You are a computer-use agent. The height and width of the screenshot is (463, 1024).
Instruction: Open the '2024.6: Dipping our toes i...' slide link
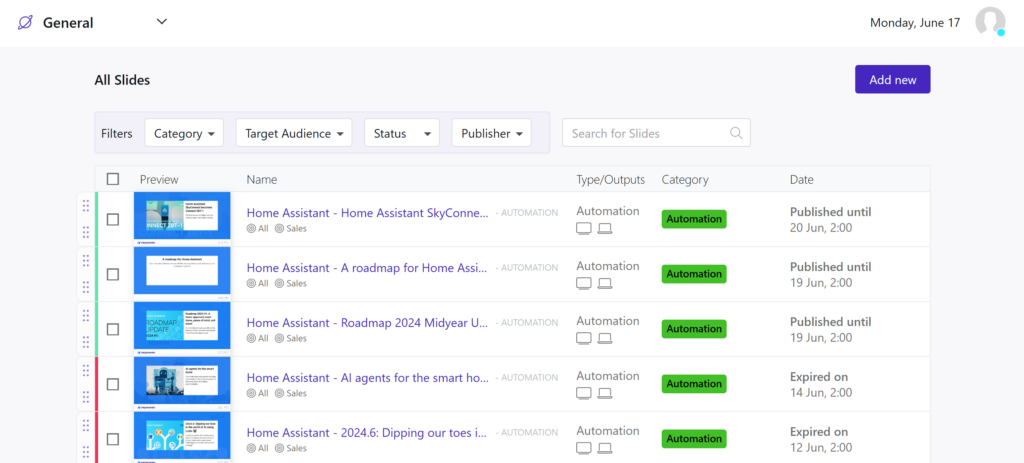(368, 432)
